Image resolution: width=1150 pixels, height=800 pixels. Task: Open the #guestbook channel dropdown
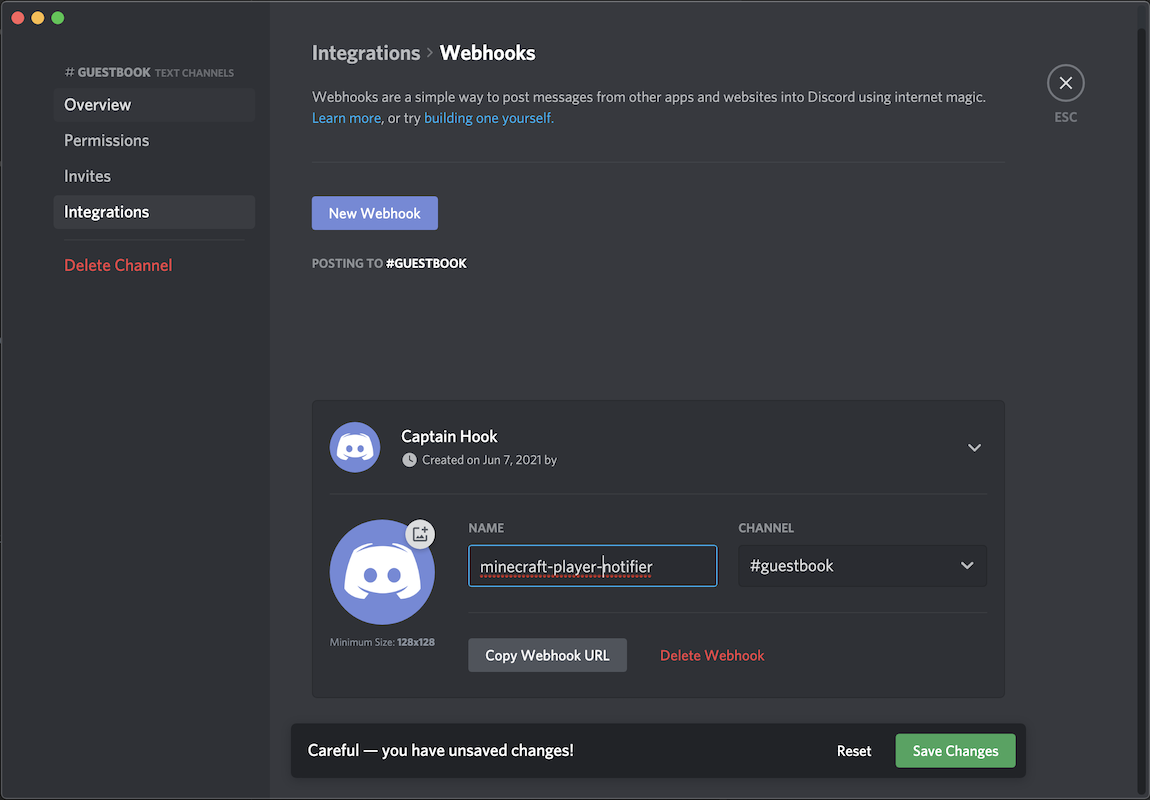pyautogui.click(x=862, y=565)
